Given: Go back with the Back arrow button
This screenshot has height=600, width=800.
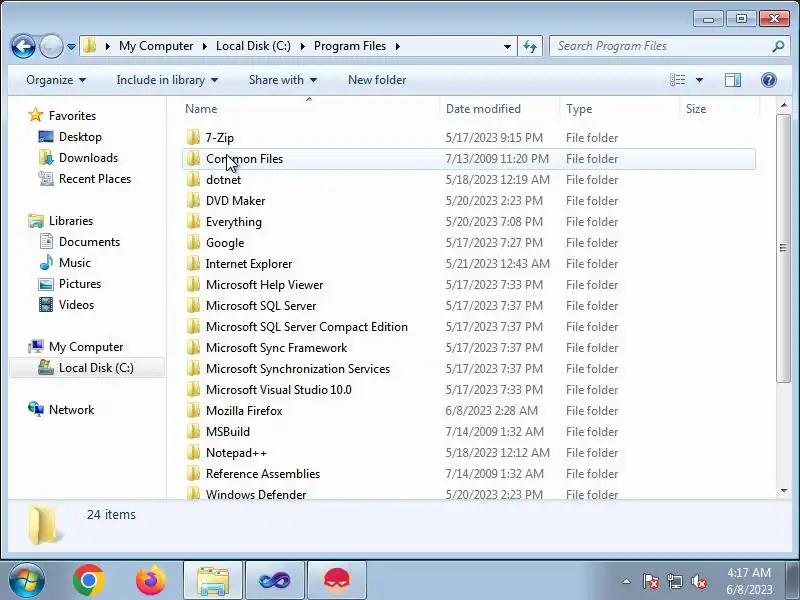Looking at the screenshot, I should point(23,46).
